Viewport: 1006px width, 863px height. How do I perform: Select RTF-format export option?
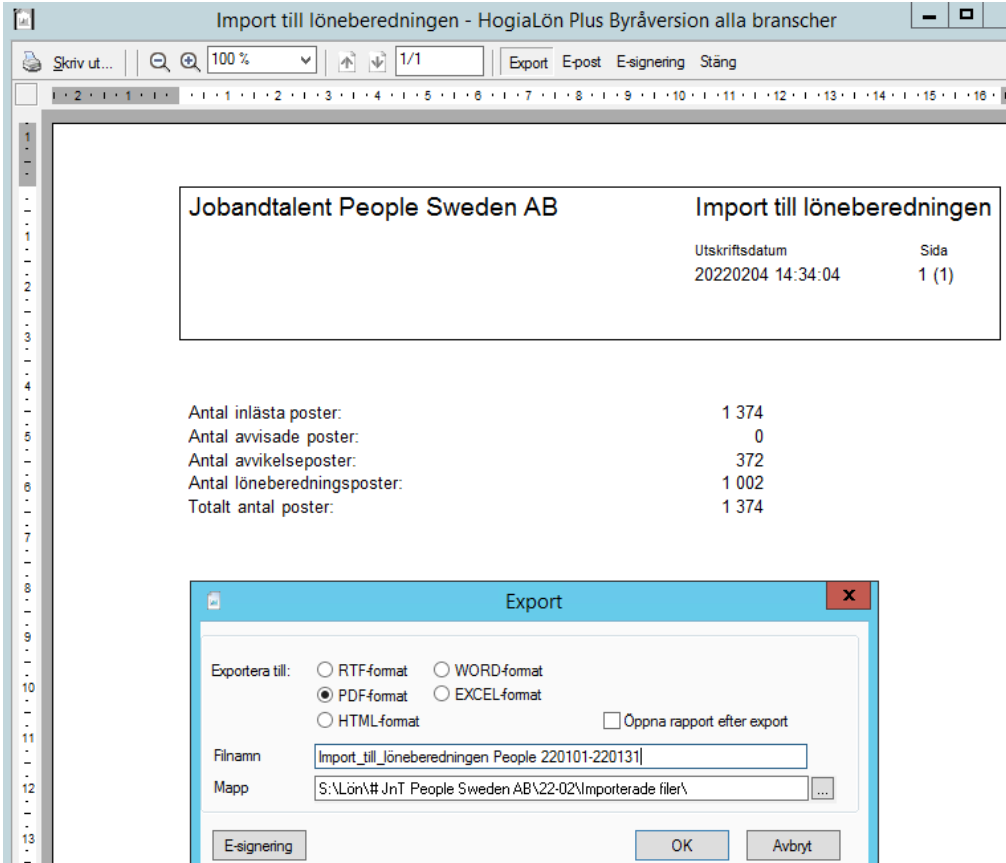point(325,671)
